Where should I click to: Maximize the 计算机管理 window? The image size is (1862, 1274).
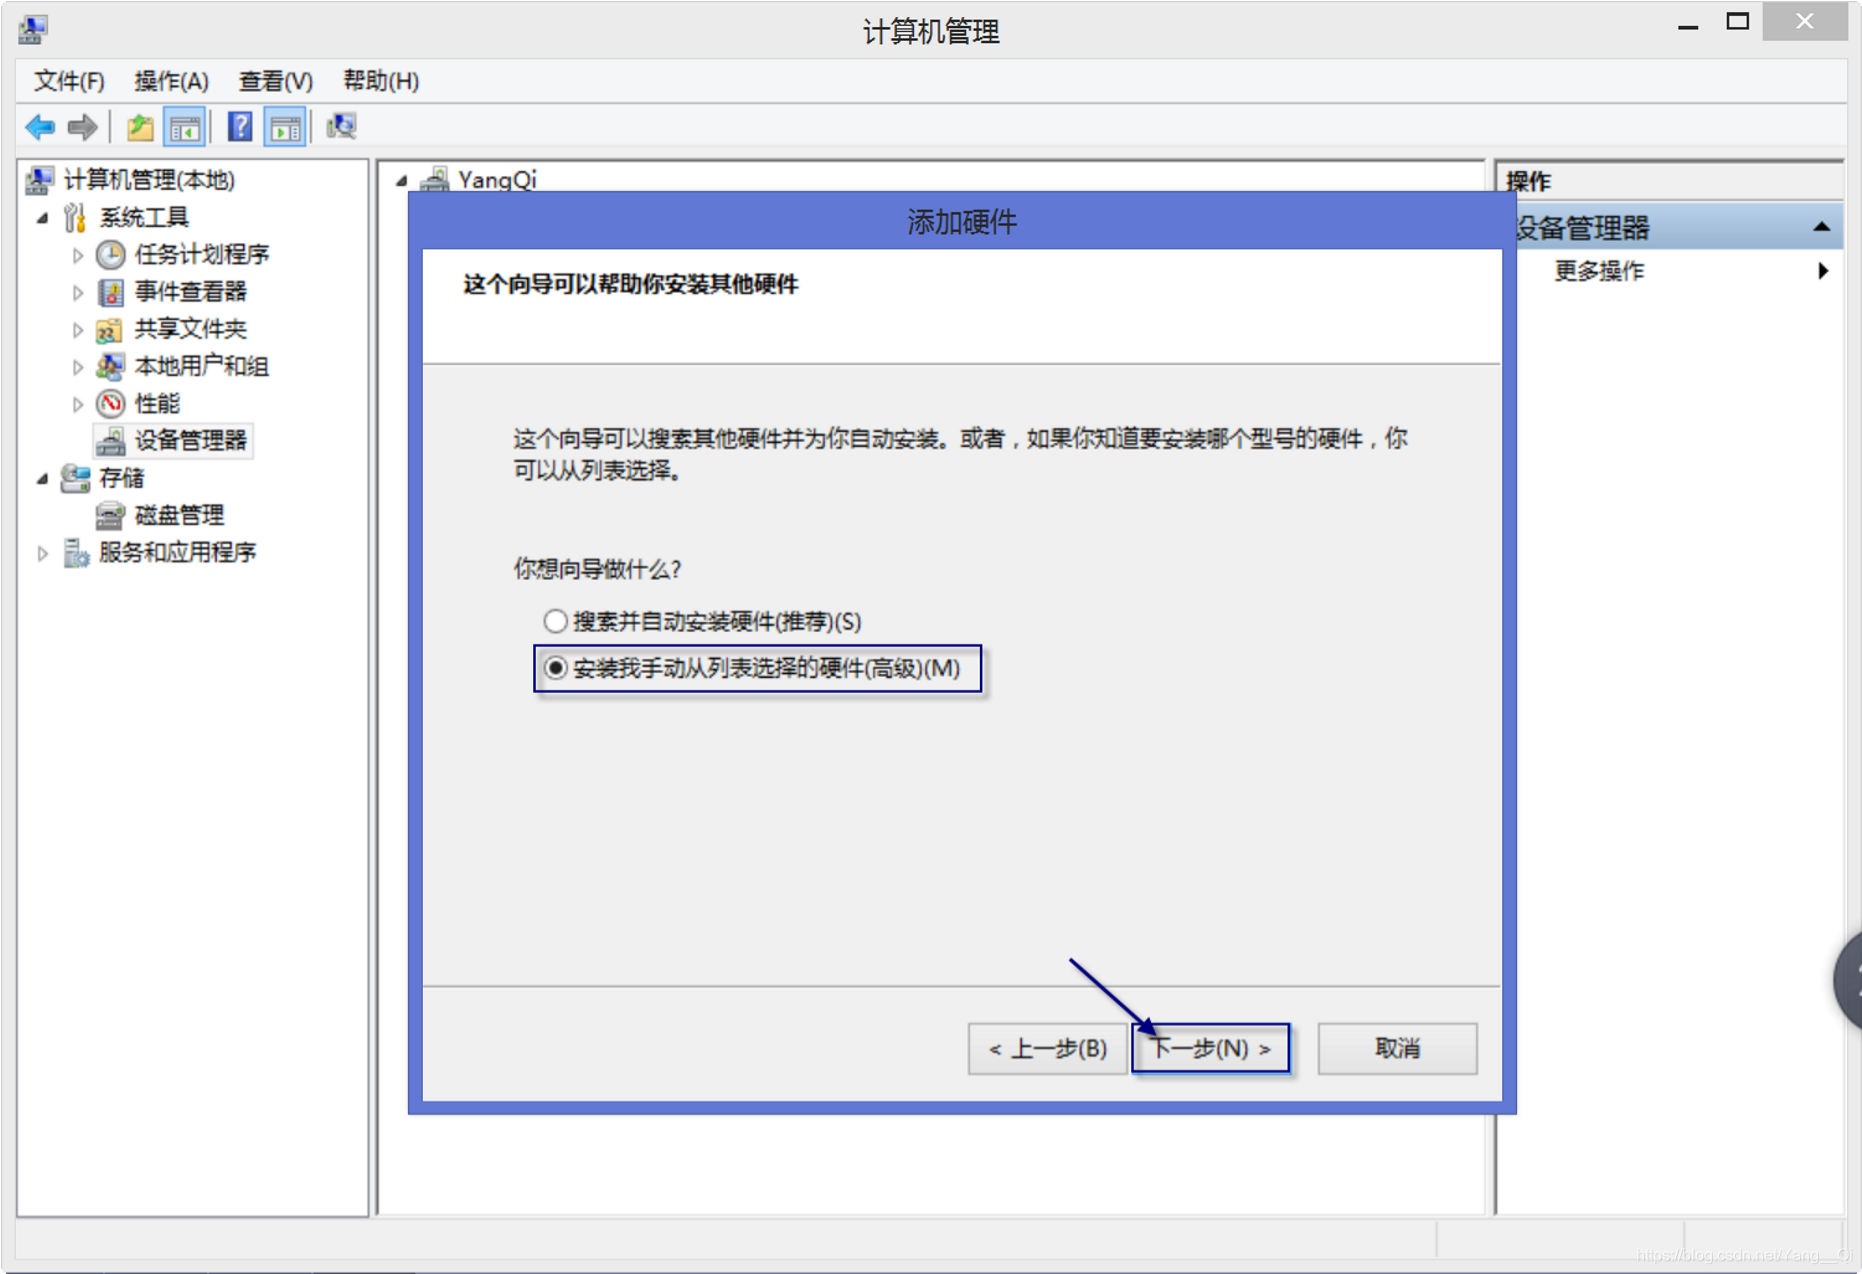tap(1738, 22)
